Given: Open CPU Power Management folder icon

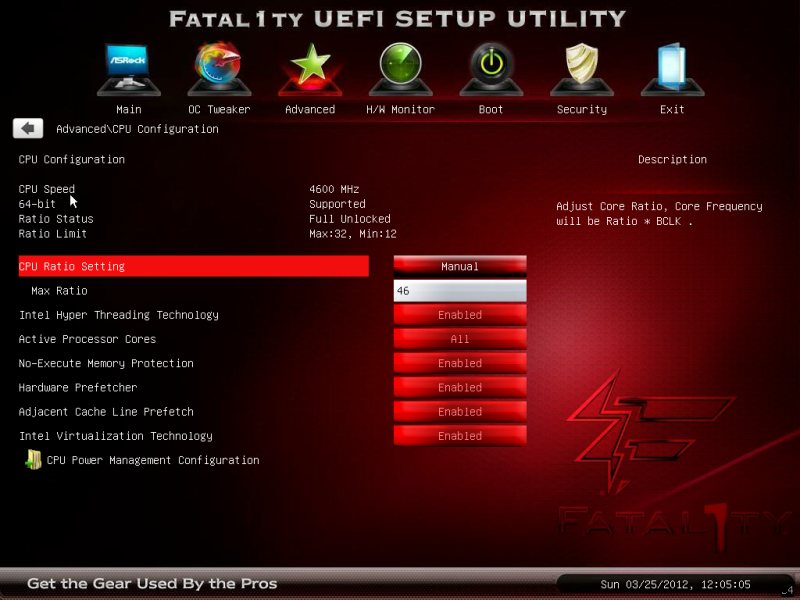Looking at the screenshot, I should 34,460.
